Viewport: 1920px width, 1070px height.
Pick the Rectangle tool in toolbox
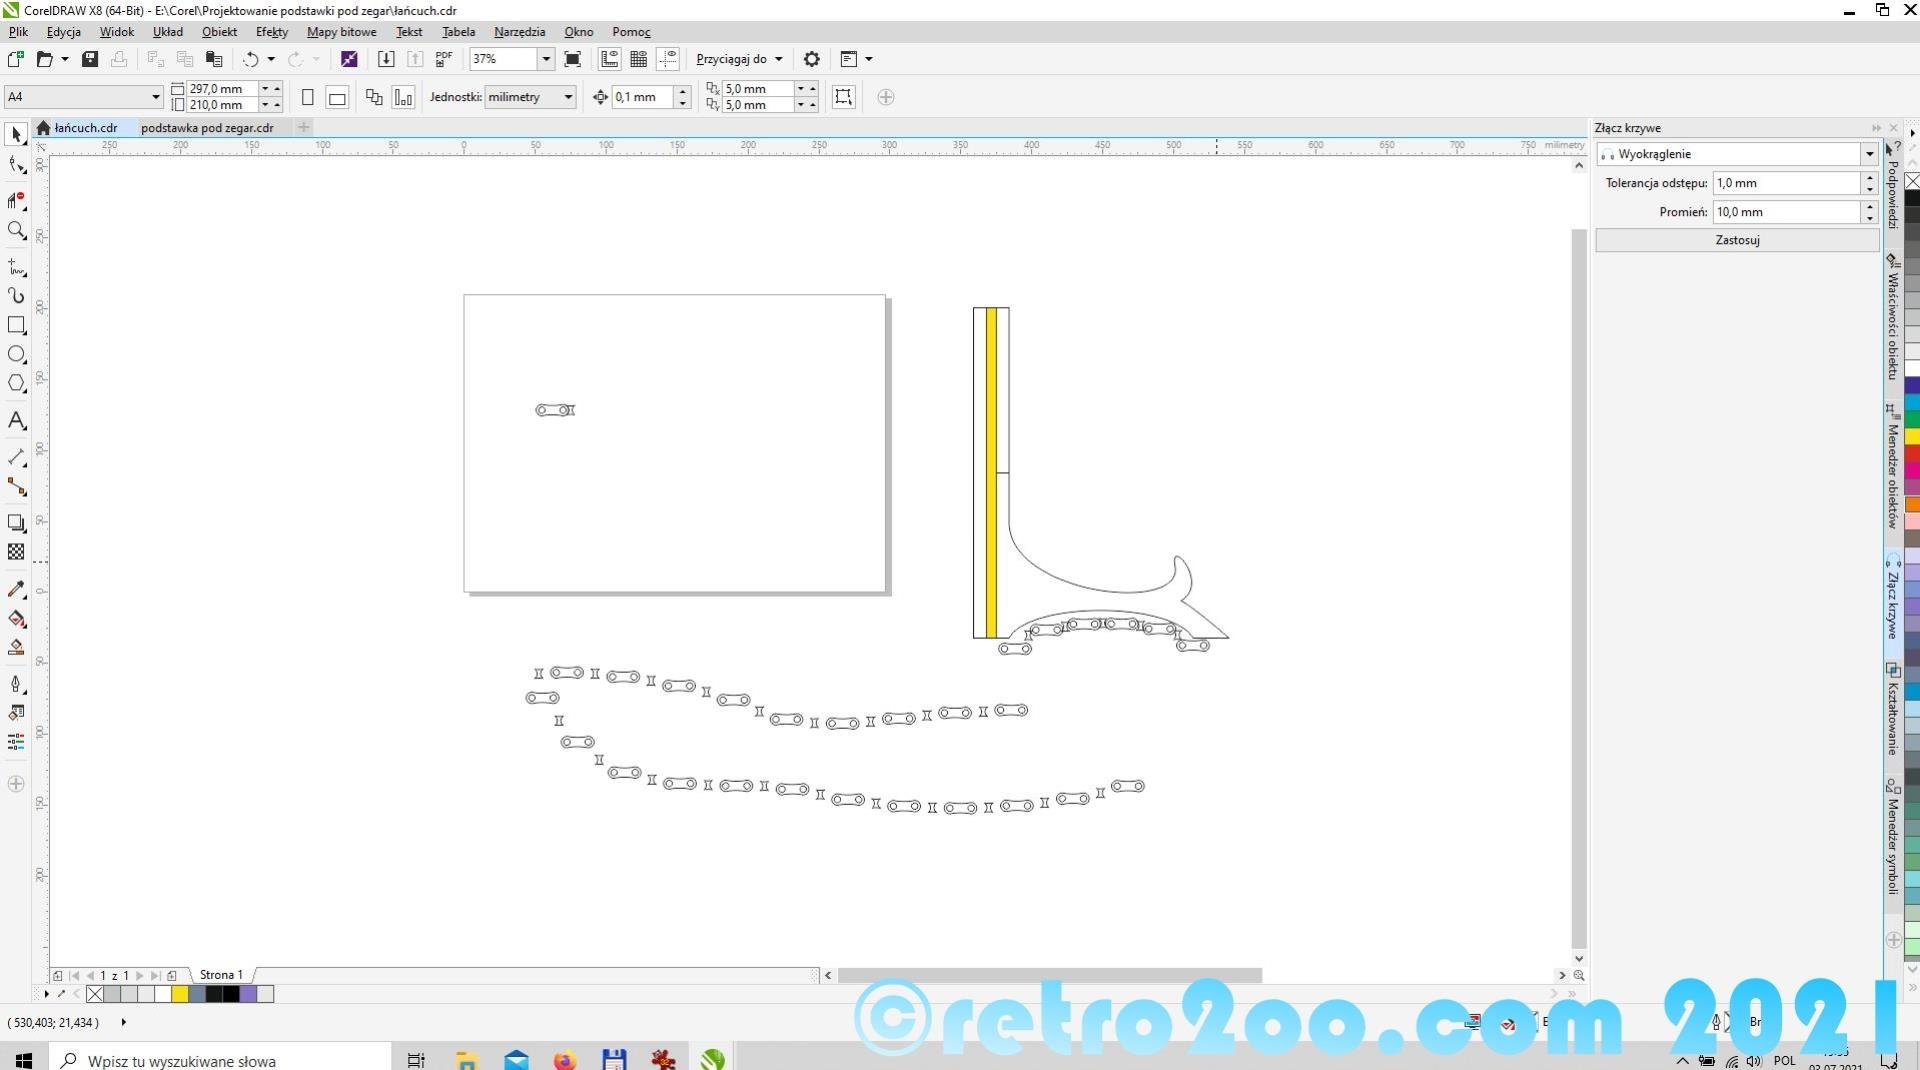click(16, 325)
